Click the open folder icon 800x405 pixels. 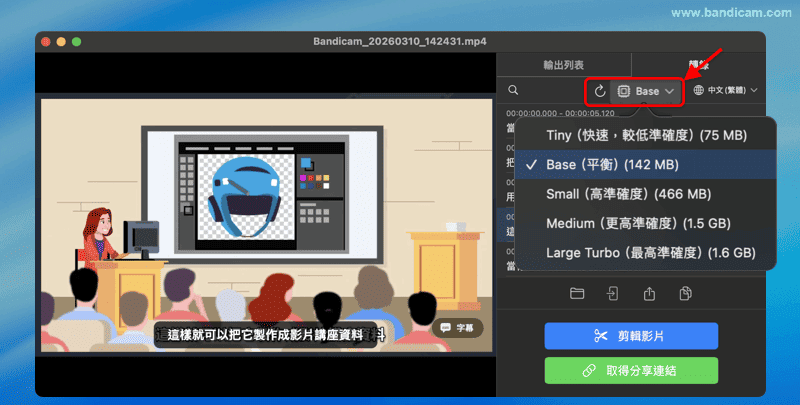(x=577, y=293)
